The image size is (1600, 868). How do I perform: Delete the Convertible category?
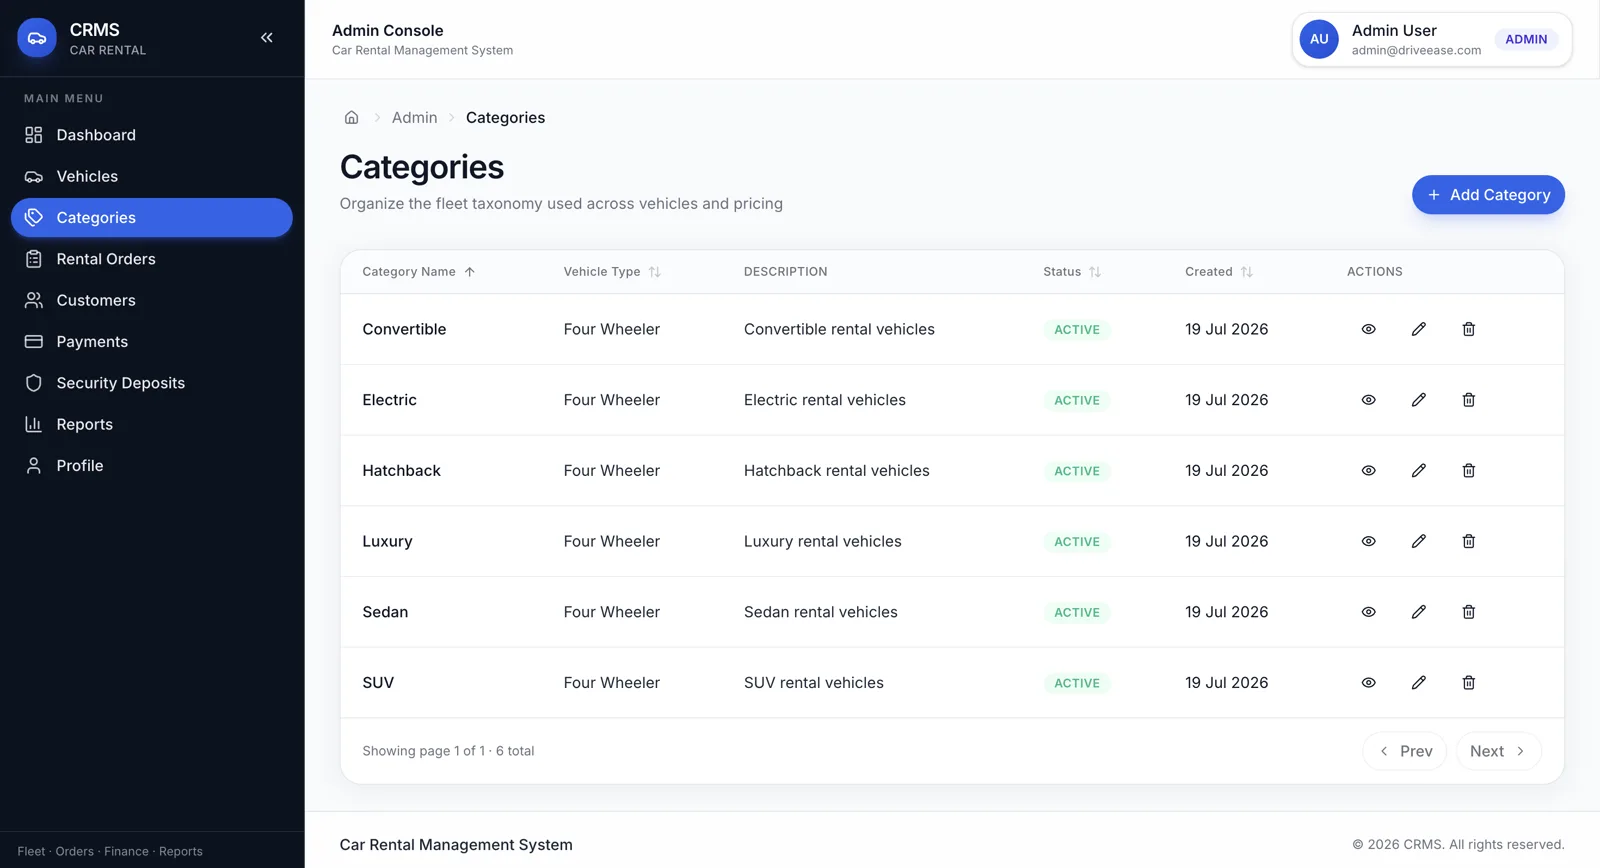coord(1468,329)
